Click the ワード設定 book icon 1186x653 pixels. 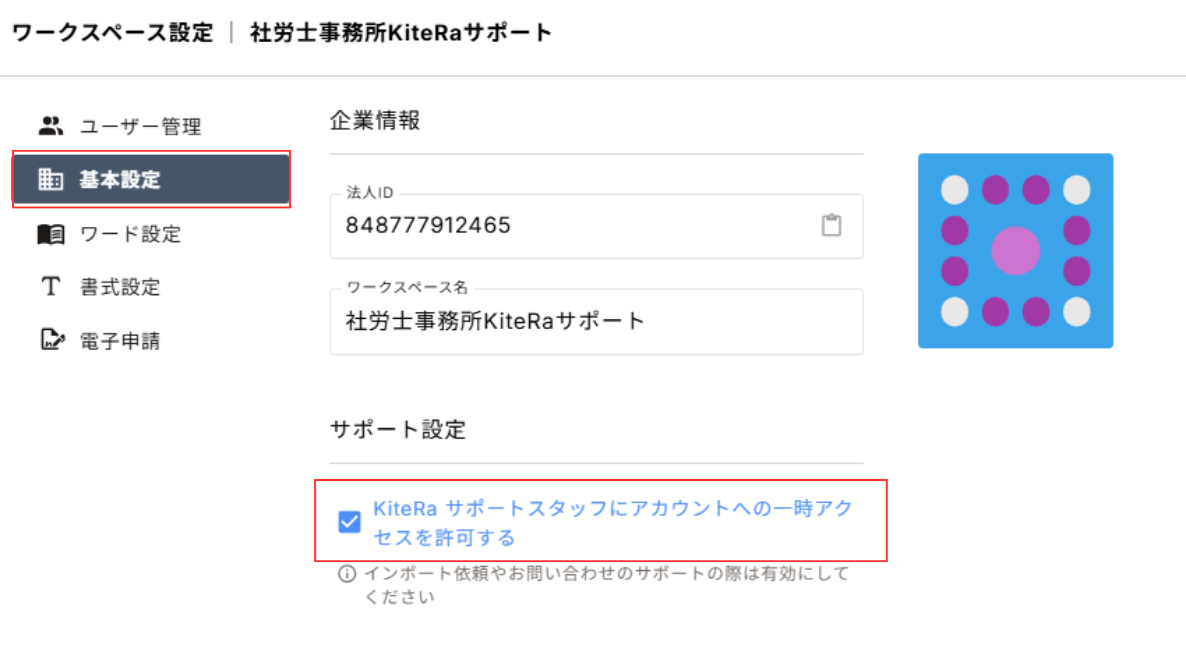click(50, 234)
